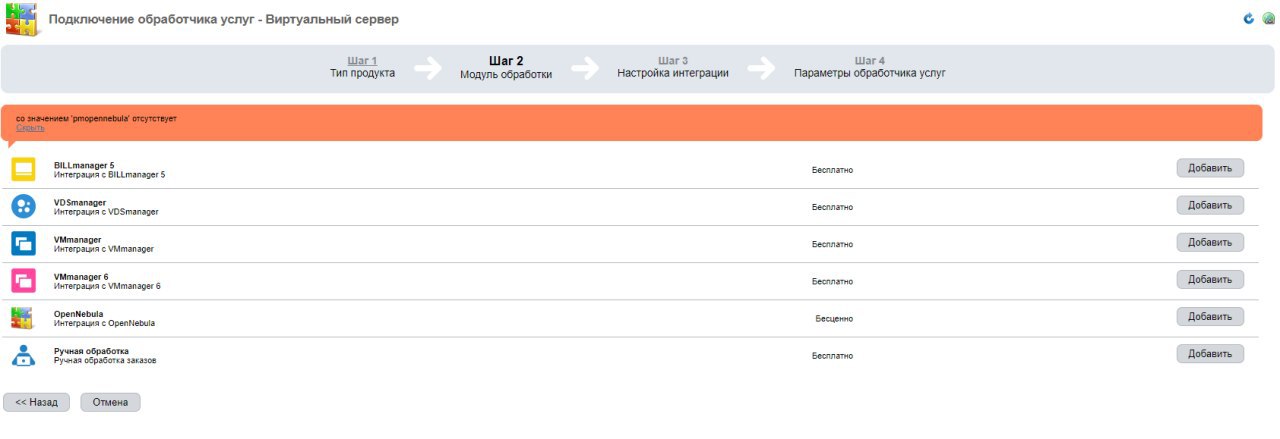Click Бесплатно in the Ручная обработка row

(x=832, y=356)
